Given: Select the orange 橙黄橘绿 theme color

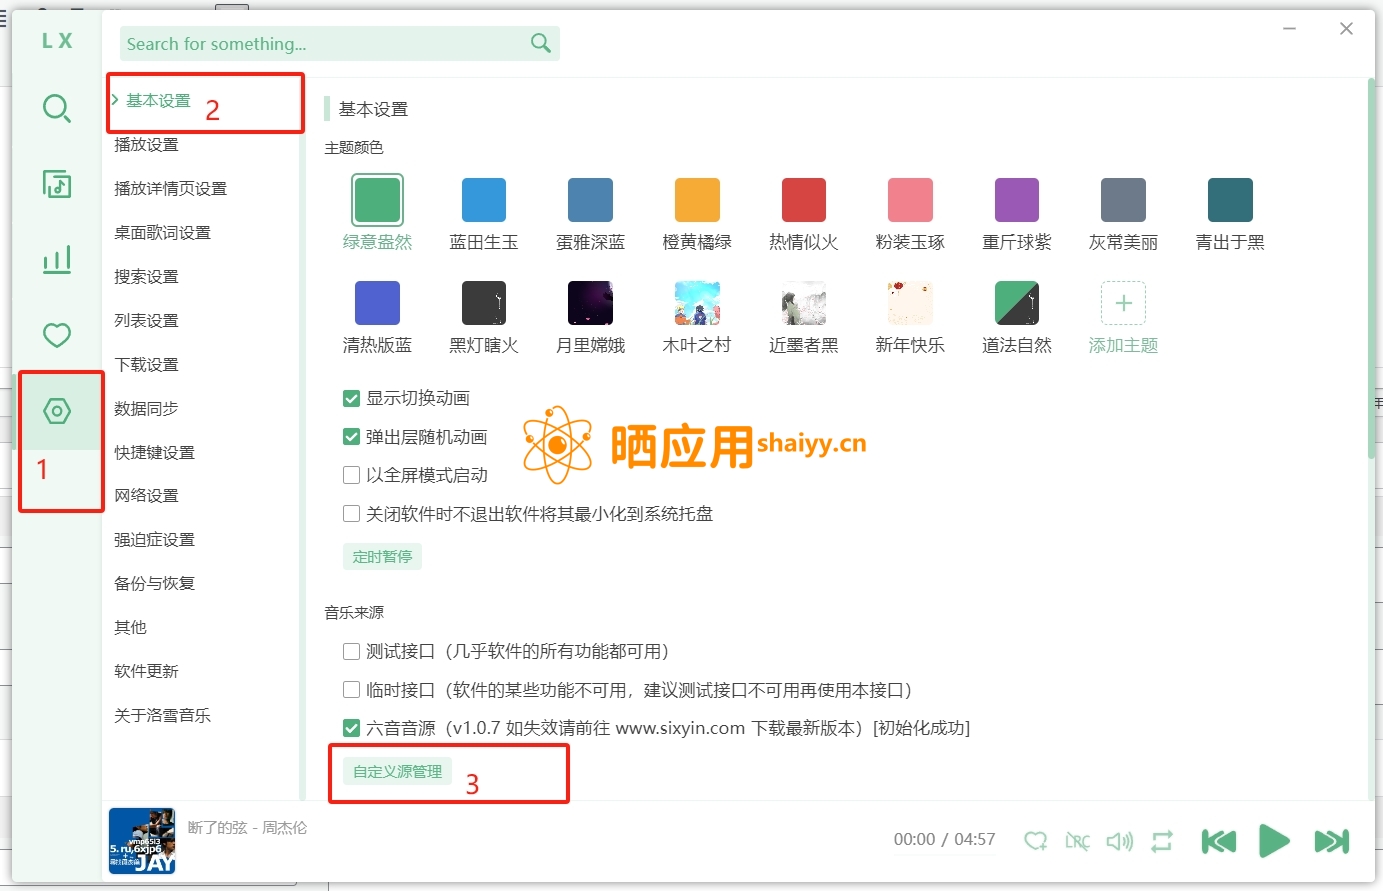Looking at the screenshot, I should 697,200.
